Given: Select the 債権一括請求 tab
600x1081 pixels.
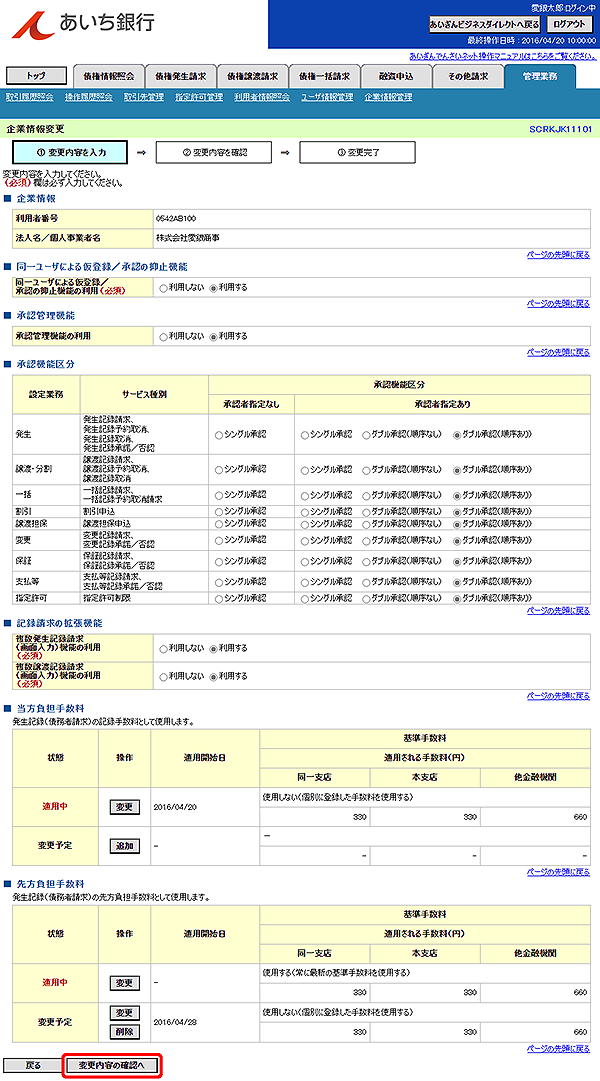Looking at the screenshot, I should click(324, 76).
